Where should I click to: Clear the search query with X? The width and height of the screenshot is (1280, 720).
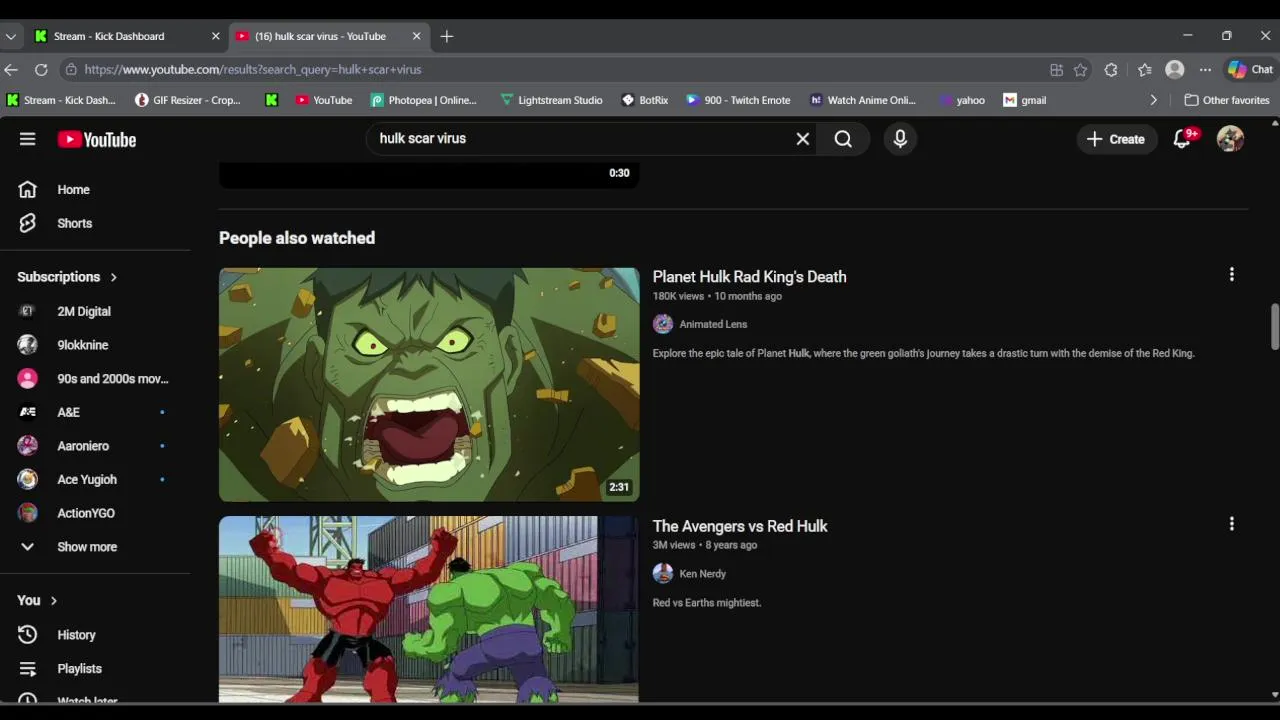pyautogui.click(x=802, y=139)
